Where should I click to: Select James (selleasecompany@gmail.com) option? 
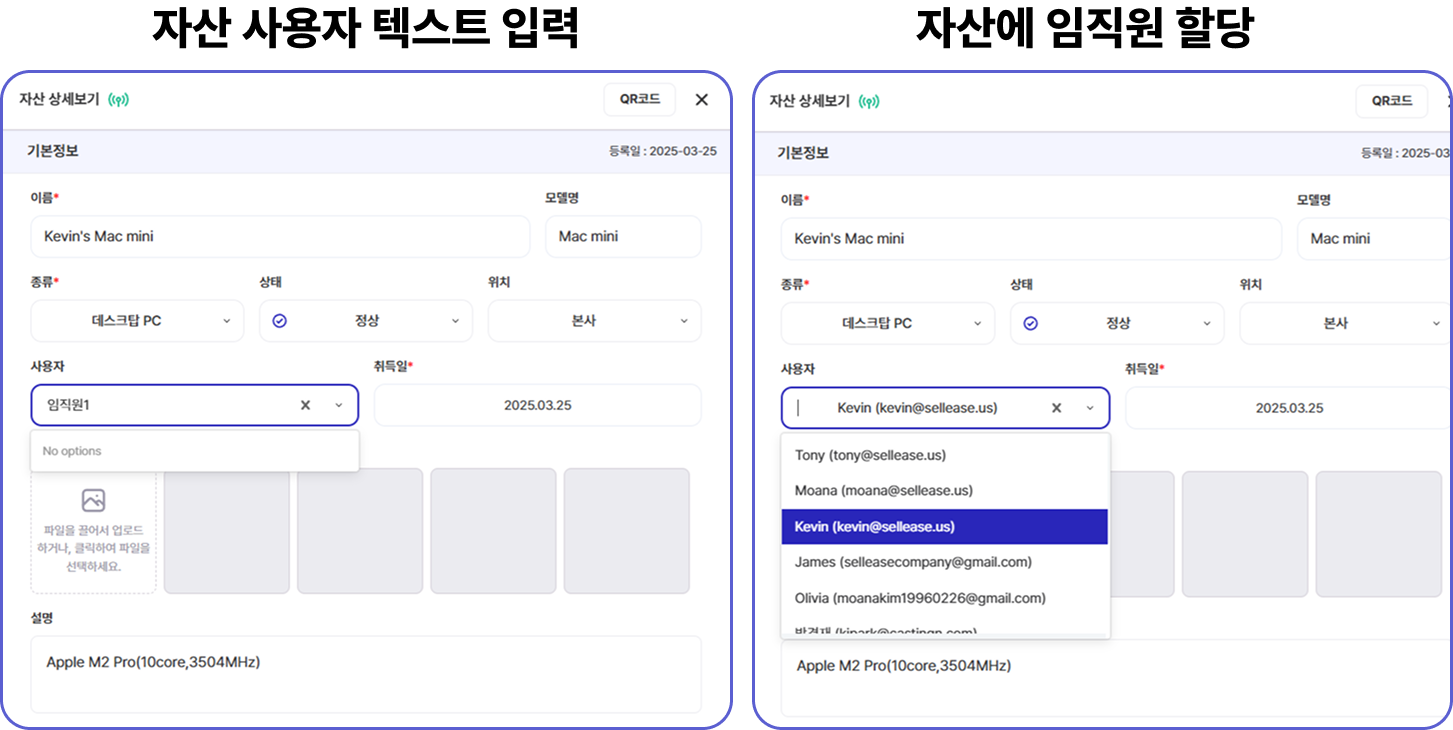(945, 562)
